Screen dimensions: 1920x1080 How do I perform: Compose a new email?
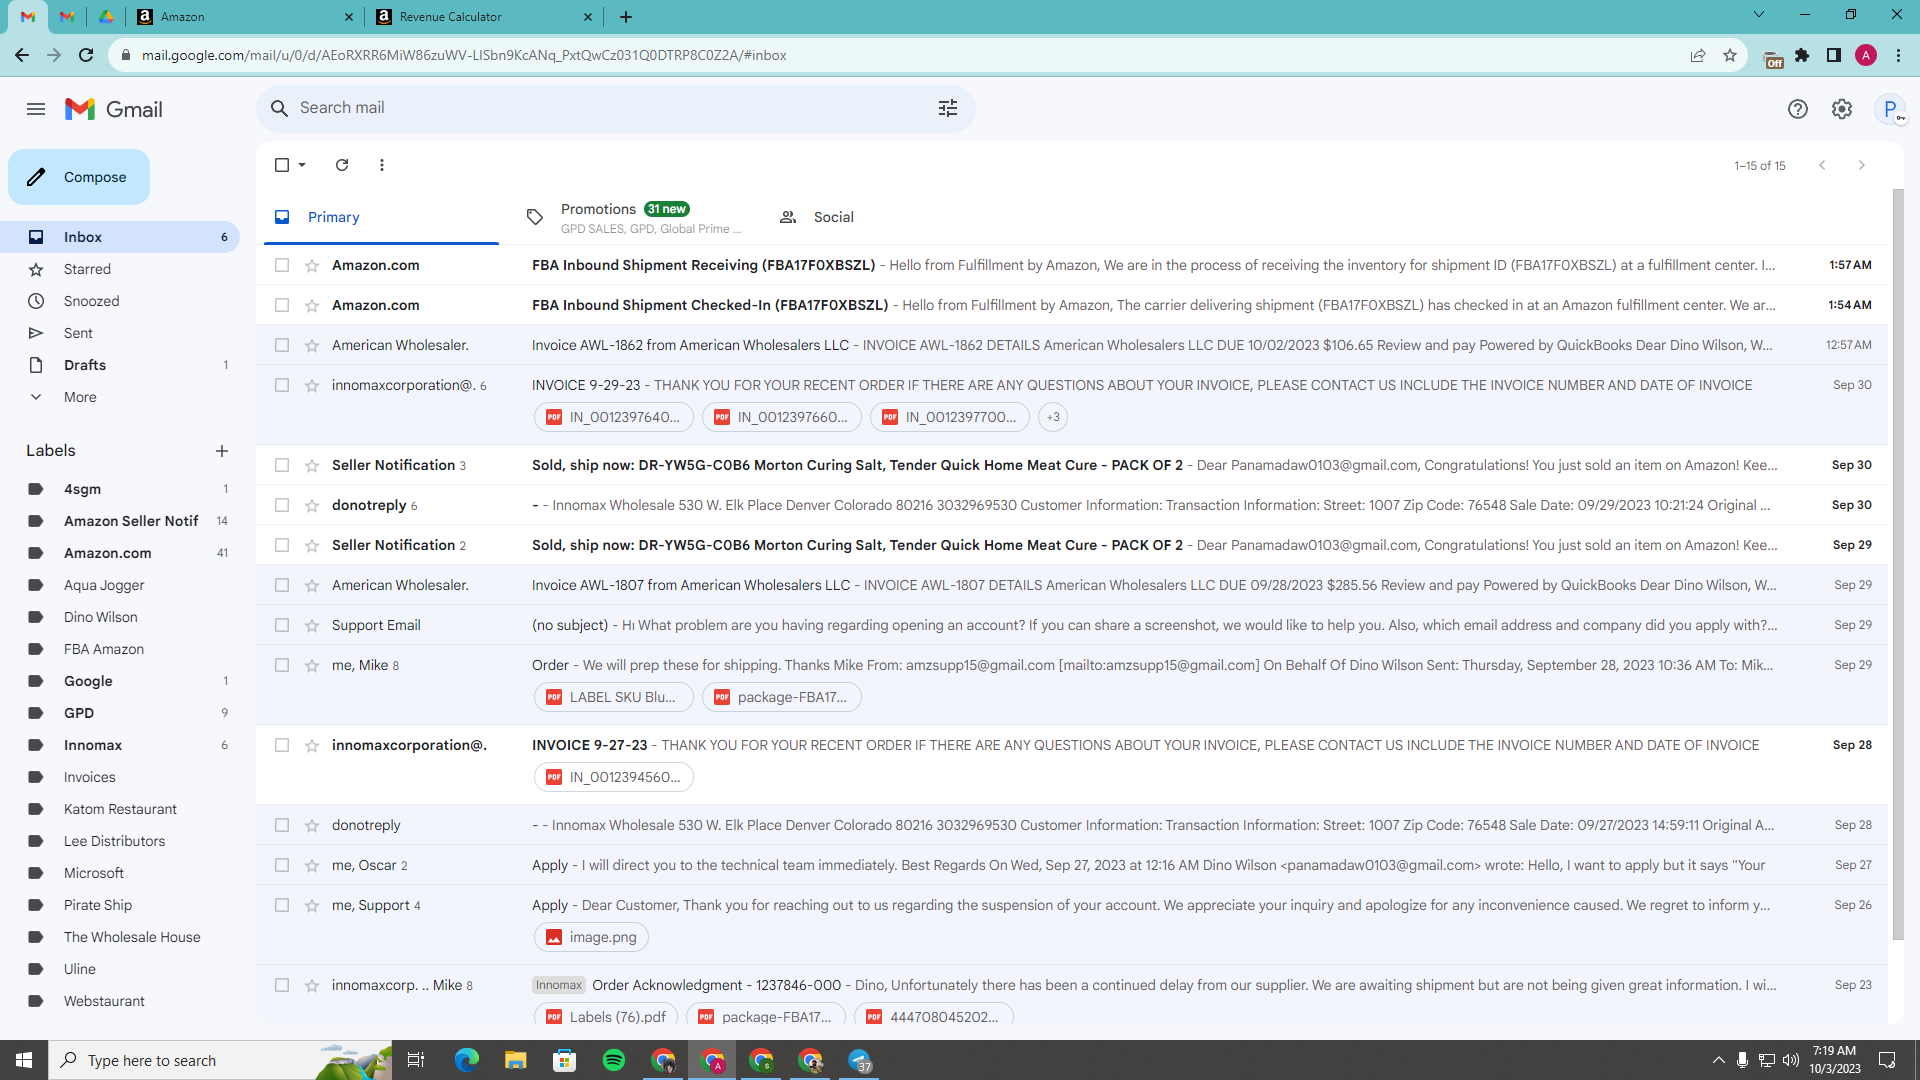(x=79, y=177)
